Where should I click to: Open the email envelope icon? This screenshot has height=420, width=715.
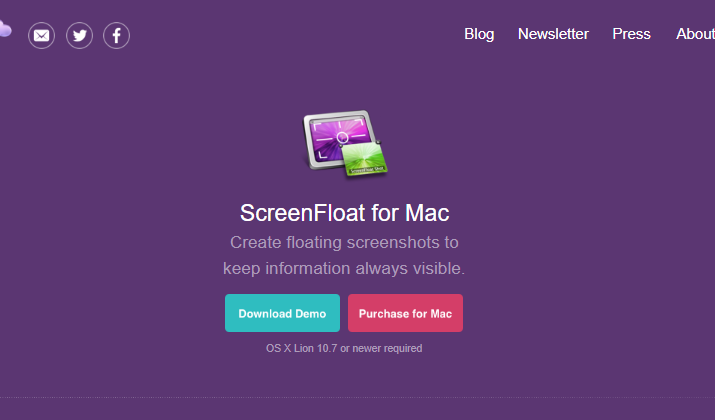pyautogui.click(x=41, y=36)
